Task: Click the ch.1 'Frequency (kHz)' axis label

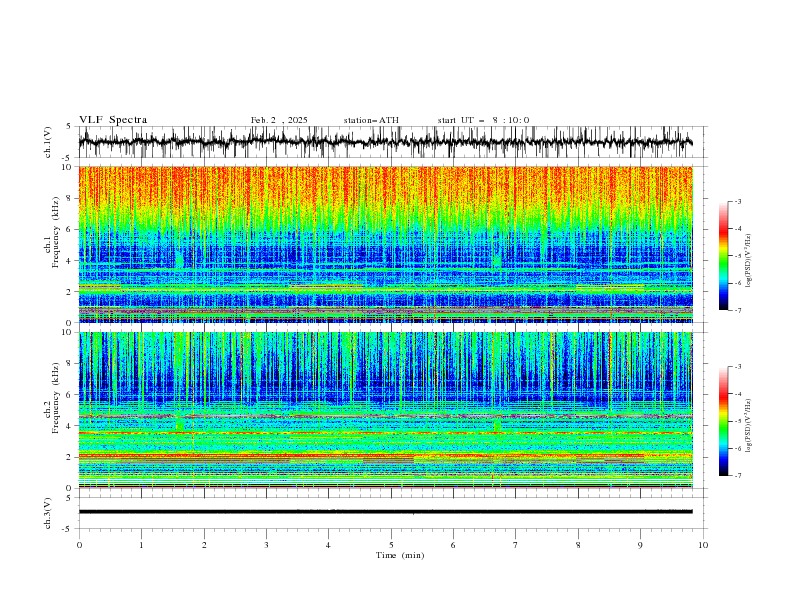Action: [55, 233]
